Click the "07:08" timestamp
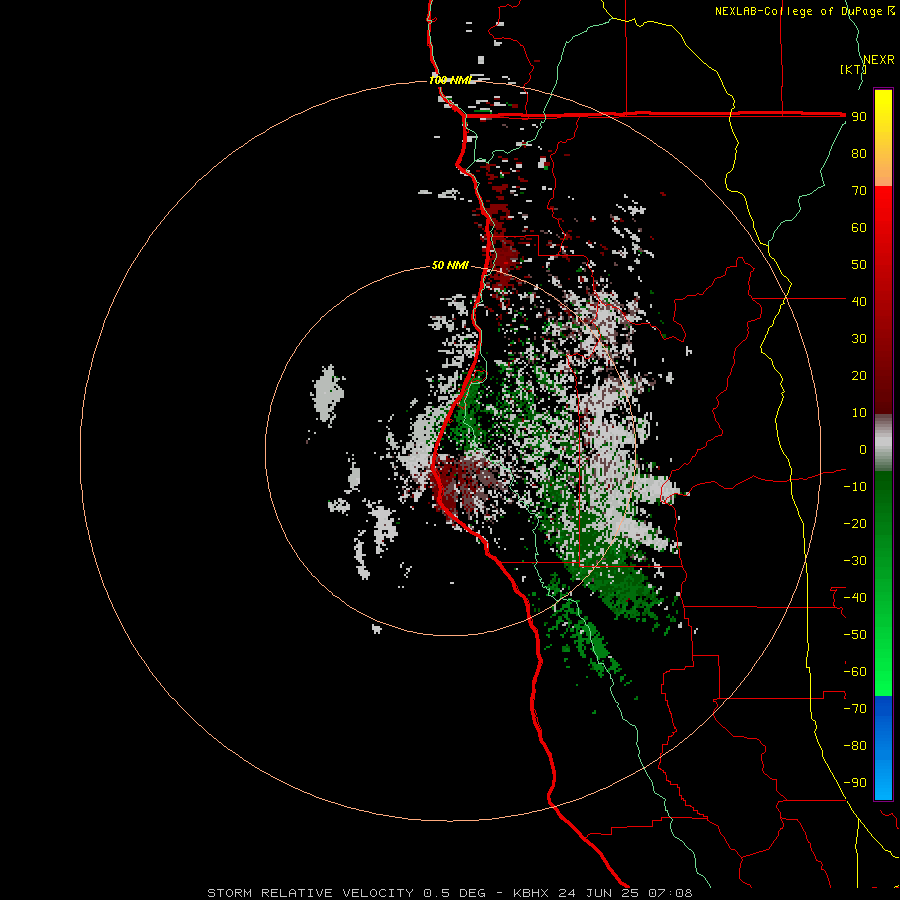Viewport: 900px width, 900px height. (x=670, y=893)
